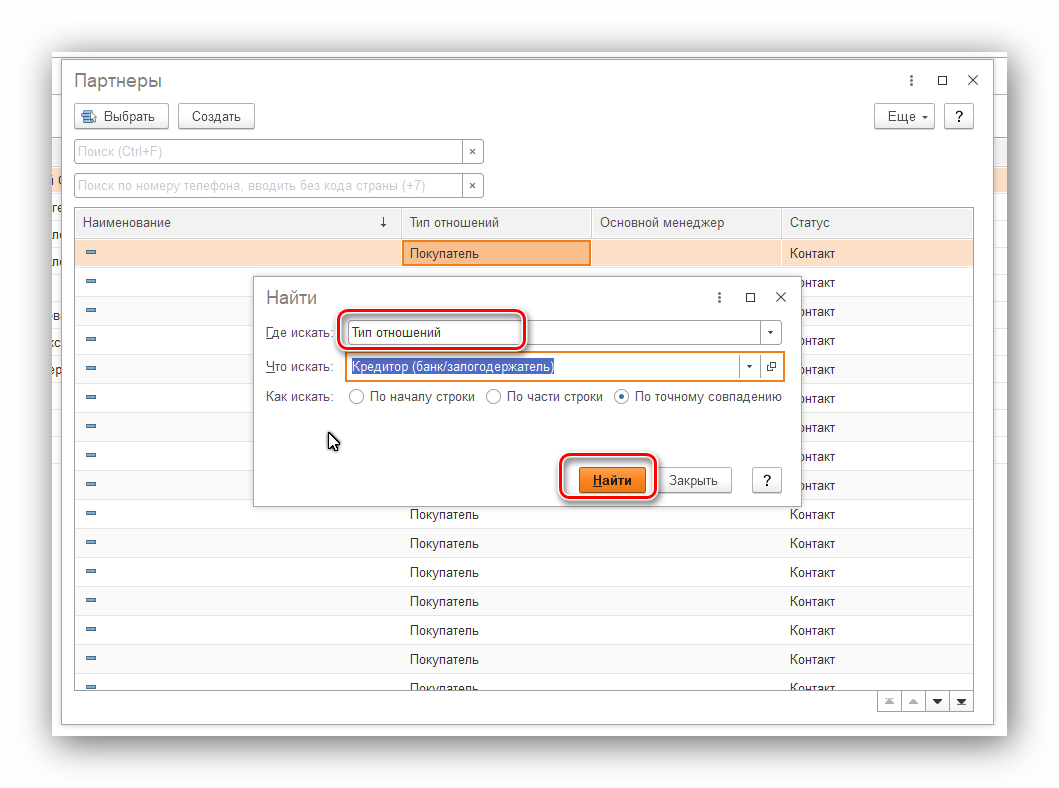Click the open-value icon beside Что искать
1059x788 pixels.
pyautogui.click(x=771, y=367)
